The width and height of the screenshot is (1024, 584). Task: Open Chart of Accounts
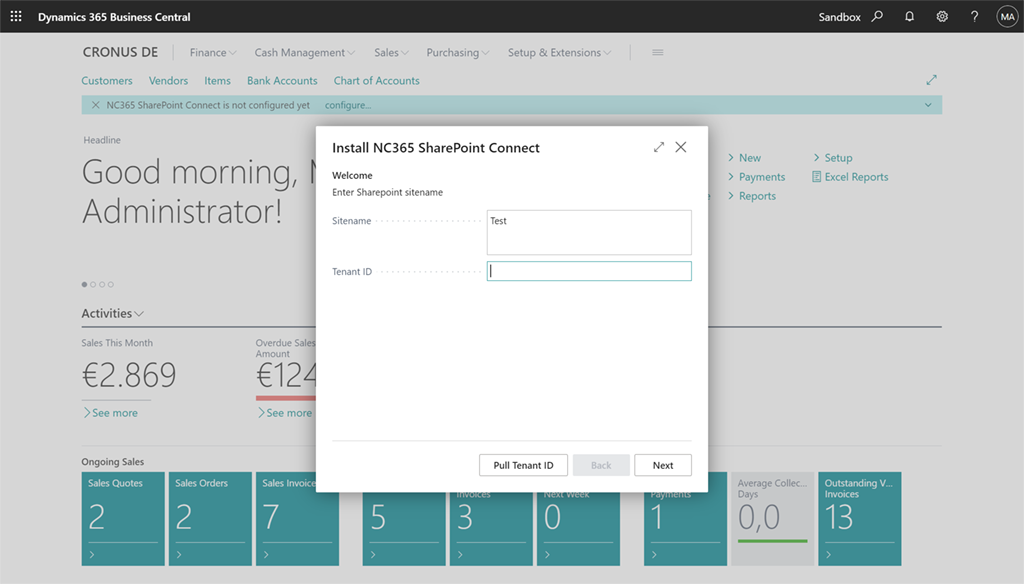pos(377,80)
